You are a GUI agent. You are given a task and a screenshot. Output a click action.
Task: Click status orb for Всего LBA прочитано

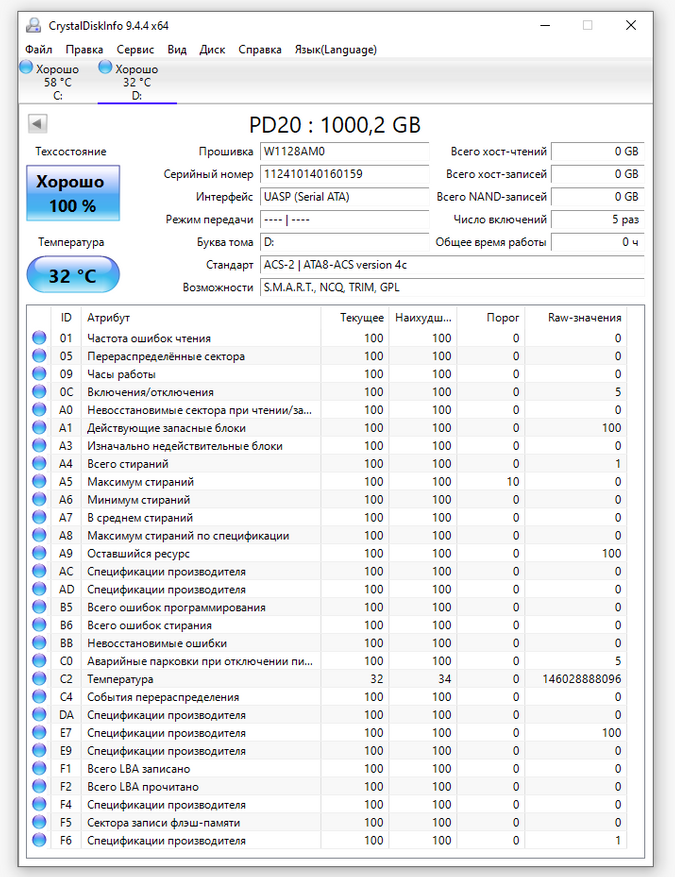point(39,786)
